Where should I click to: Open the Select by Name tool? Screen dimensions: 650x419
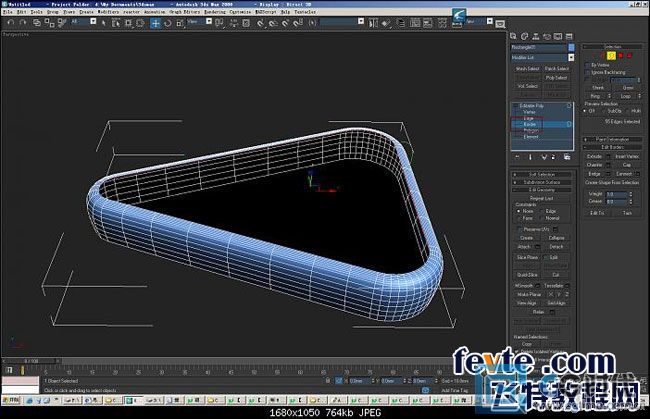(x=116, y=23)
